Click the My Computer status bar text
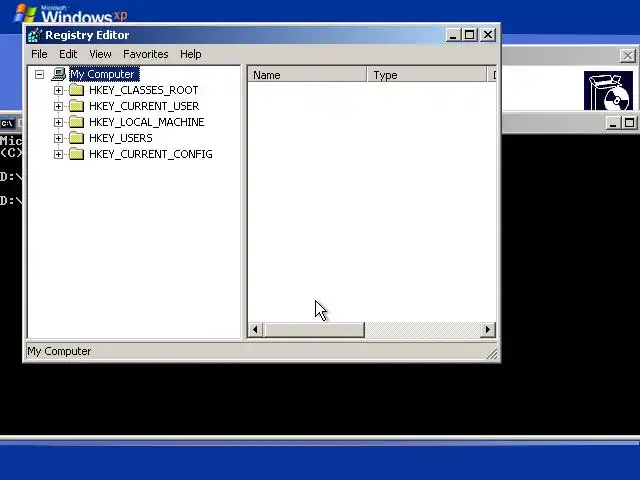Image resolution: width=640 pixels, height=480 pixels. coord(59,351)
